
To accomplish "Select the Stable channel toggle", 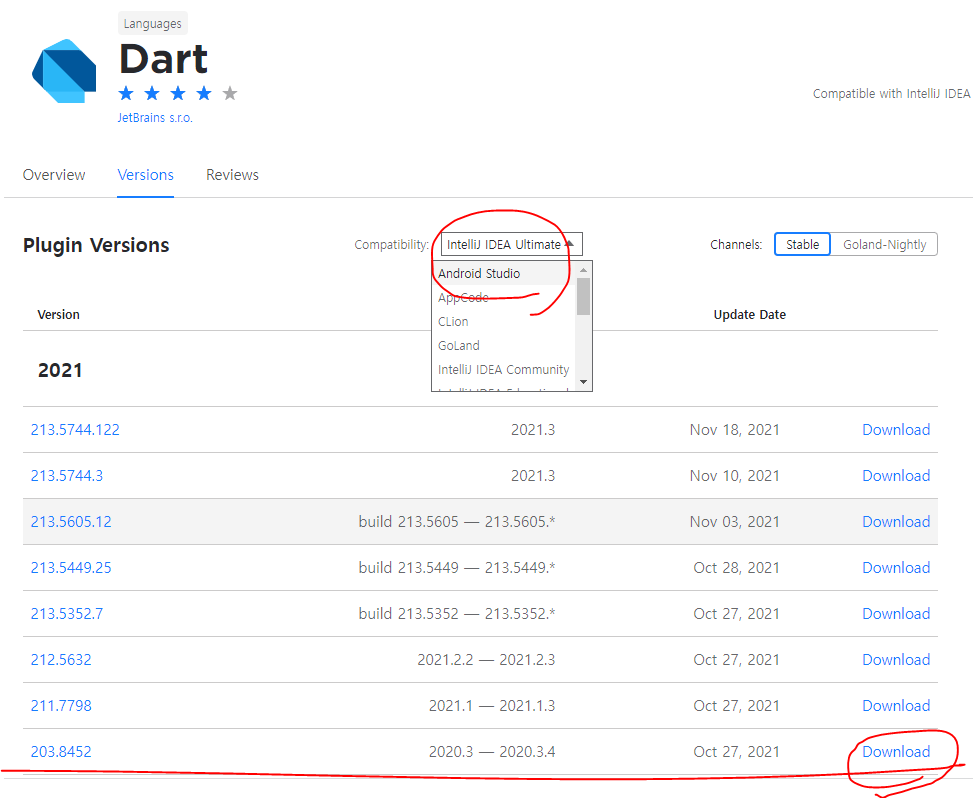I will 802,244.
